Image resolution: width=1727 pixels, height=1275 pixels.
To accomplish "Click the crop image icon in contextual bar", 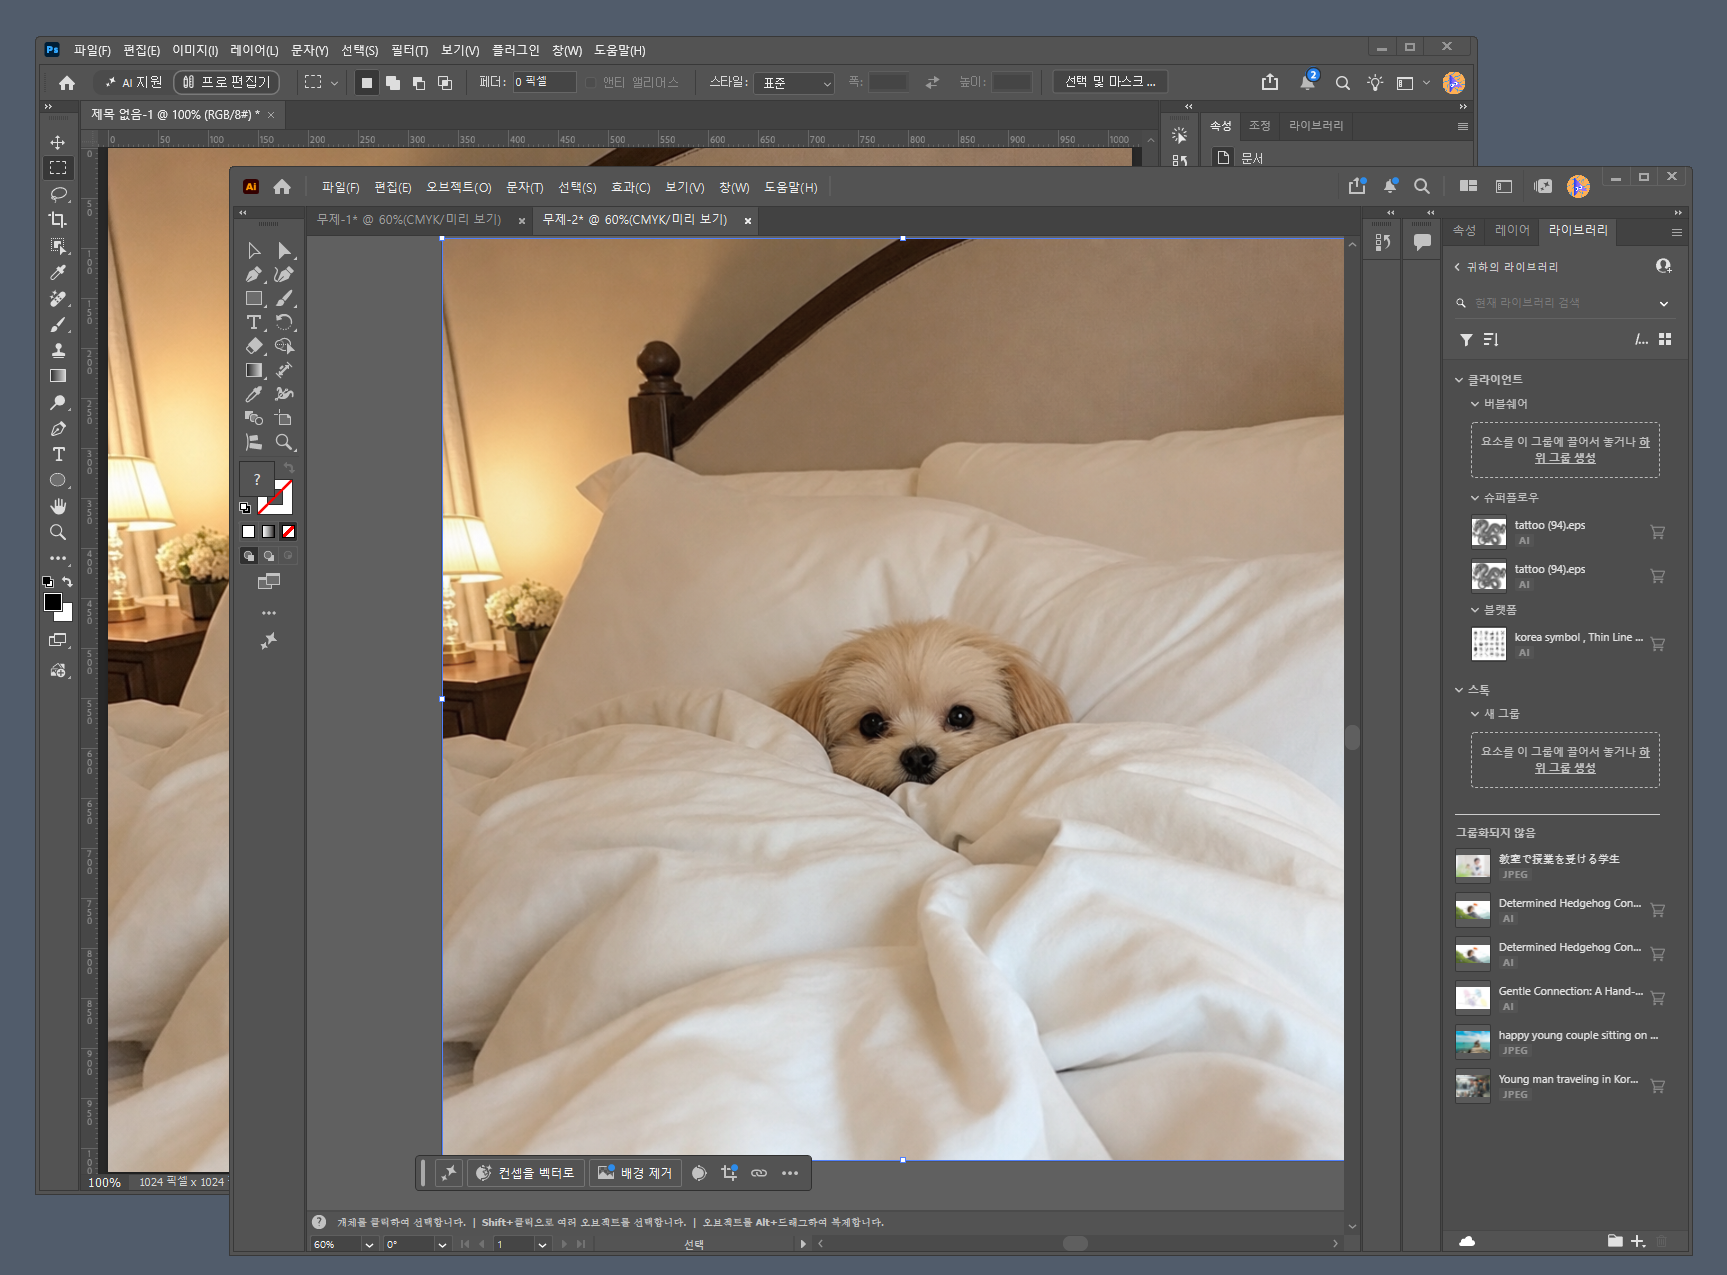I will click(x=729, y=1173).
